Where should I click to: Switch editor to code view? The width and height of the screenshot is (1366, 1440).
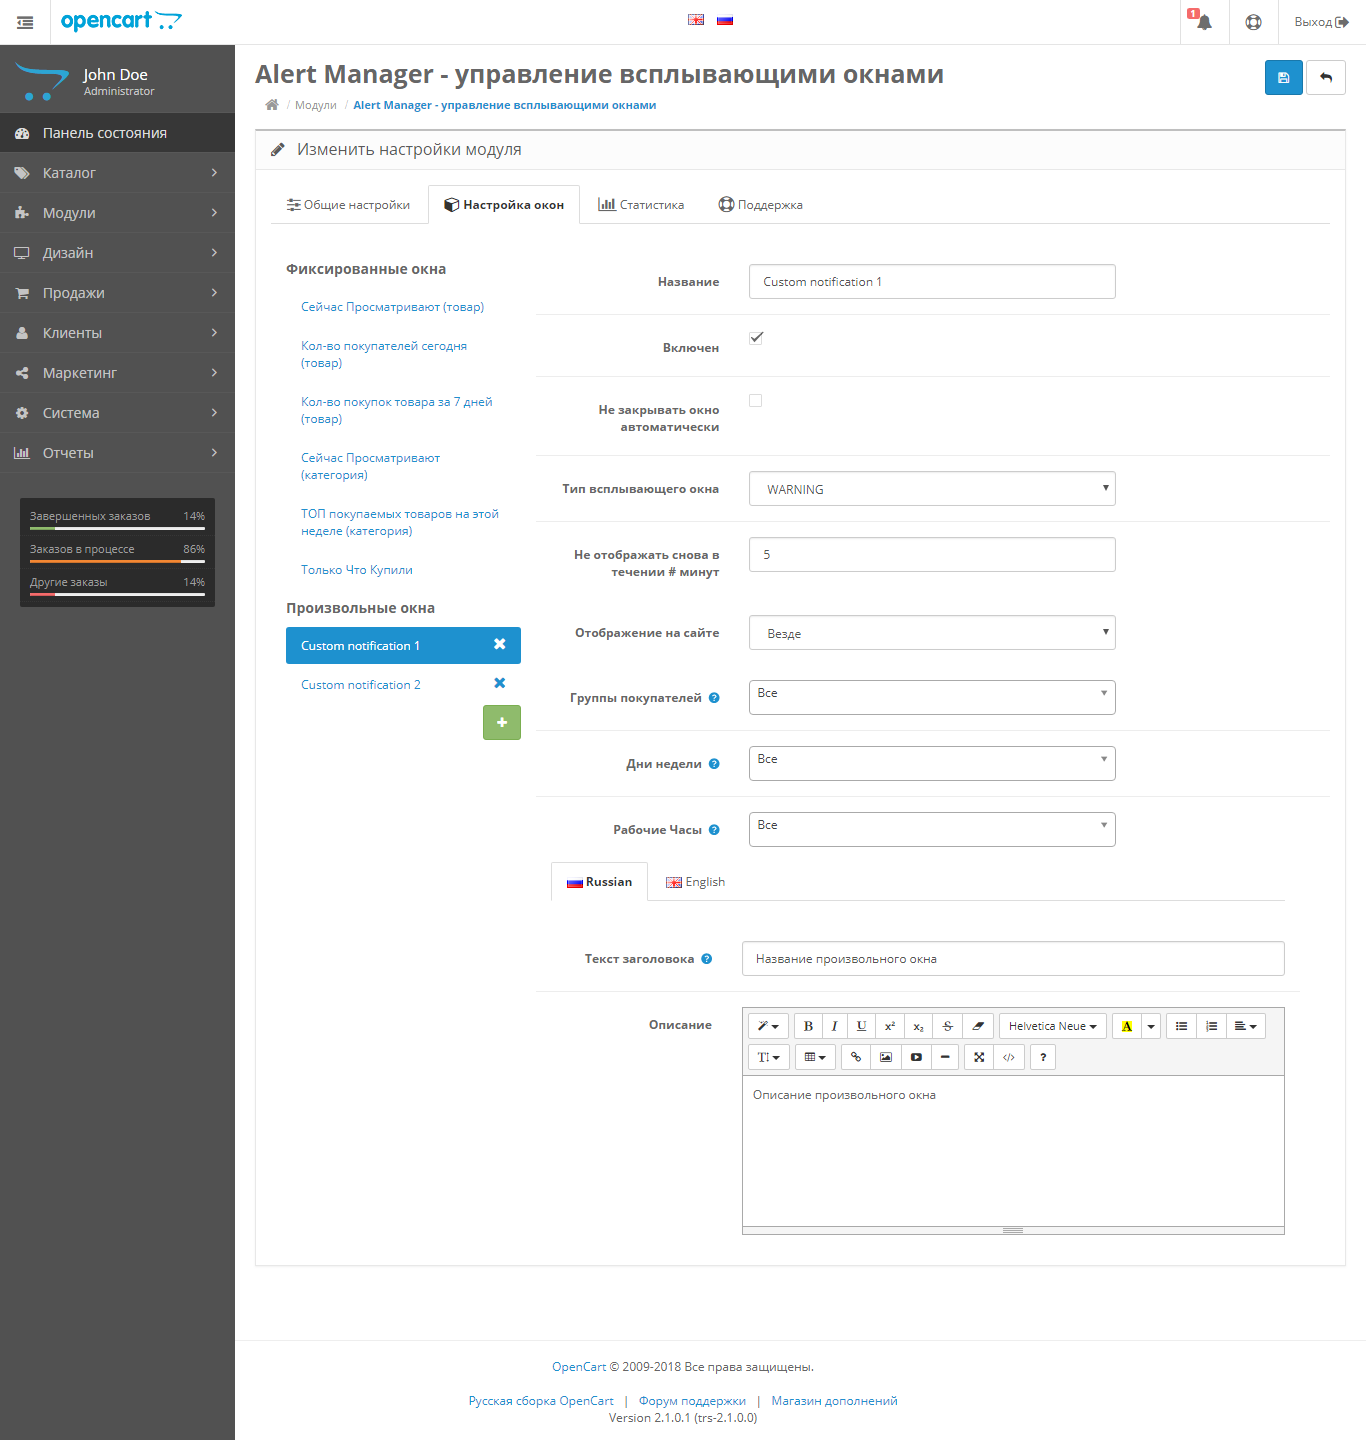coord(1008,1057)
